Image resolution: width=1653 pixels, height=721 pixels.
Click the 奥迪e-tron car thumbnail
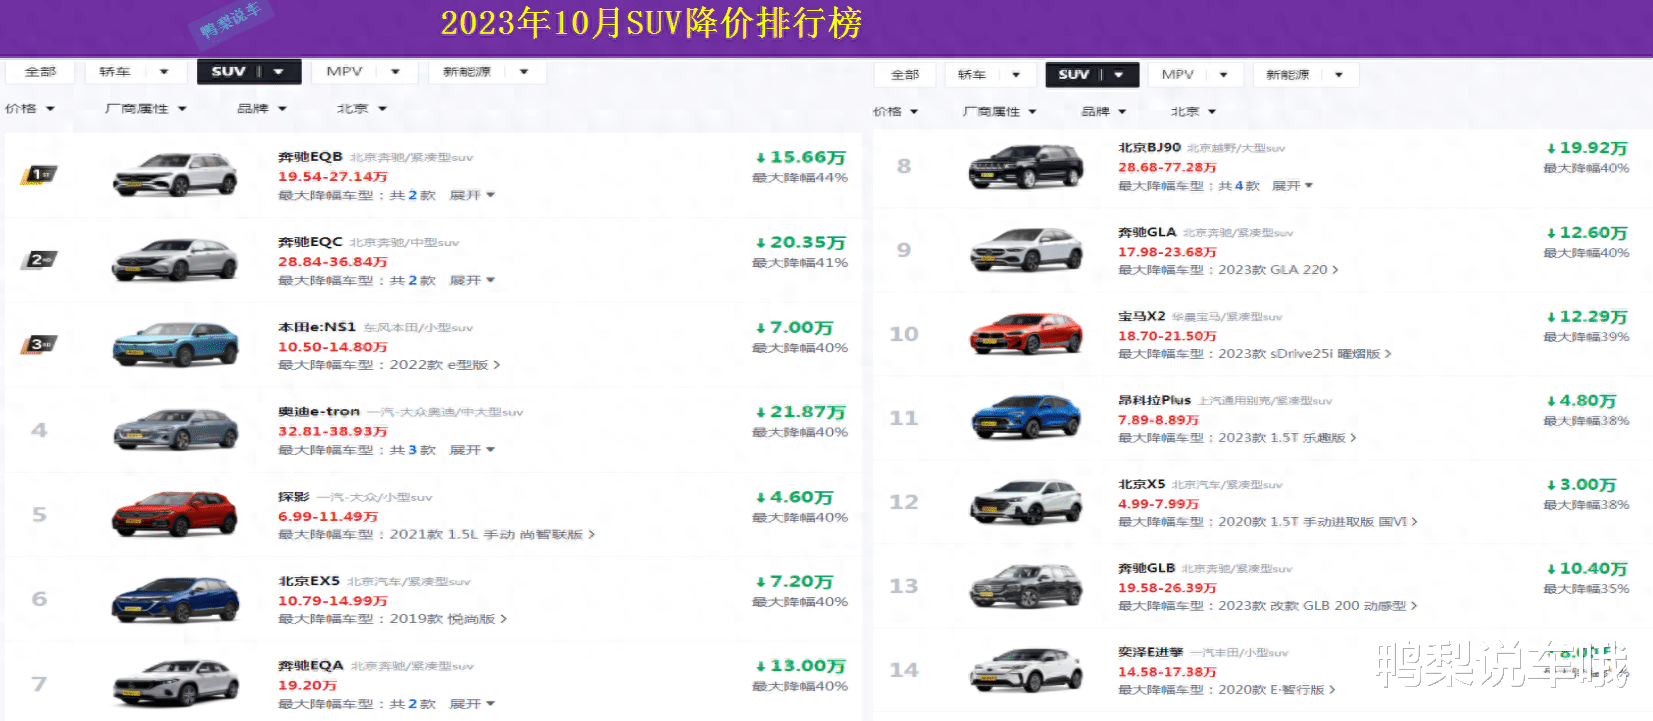[x=175, y=430]
